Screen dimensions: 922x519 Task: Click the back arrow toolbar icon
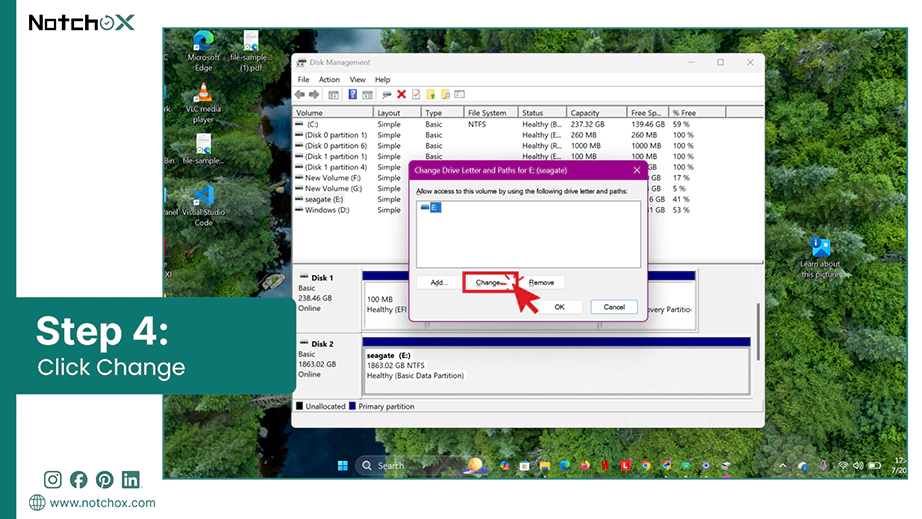point(300,94)
